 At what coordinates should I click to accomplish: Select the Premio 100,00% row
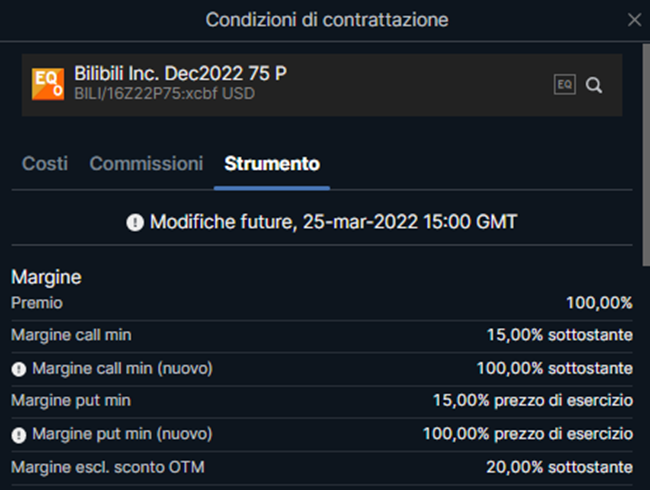tap(322, 303)
